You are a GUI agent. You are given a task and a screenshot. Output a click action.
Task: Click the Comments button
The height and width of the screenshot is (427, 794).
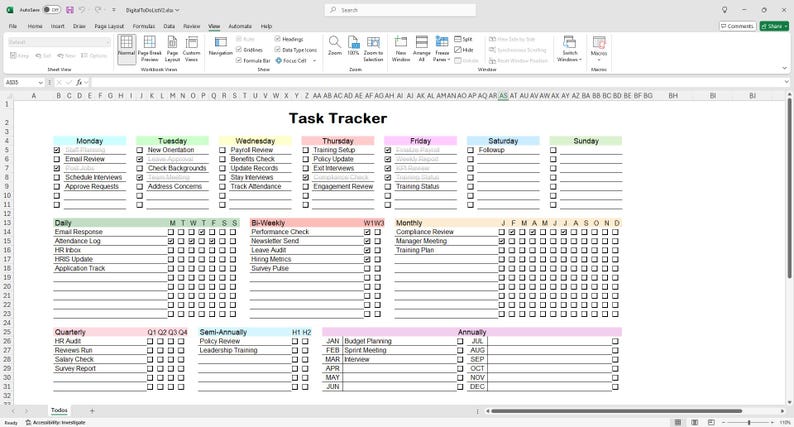pyautogui.click(x=737, y=26)
